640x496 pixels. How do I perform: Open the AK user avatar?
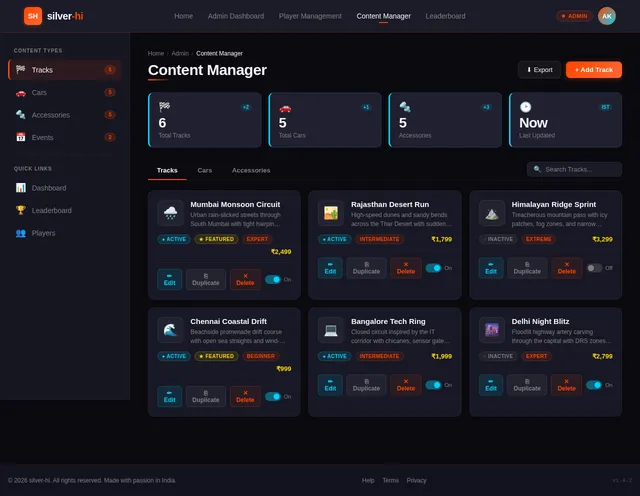(607, 16)
